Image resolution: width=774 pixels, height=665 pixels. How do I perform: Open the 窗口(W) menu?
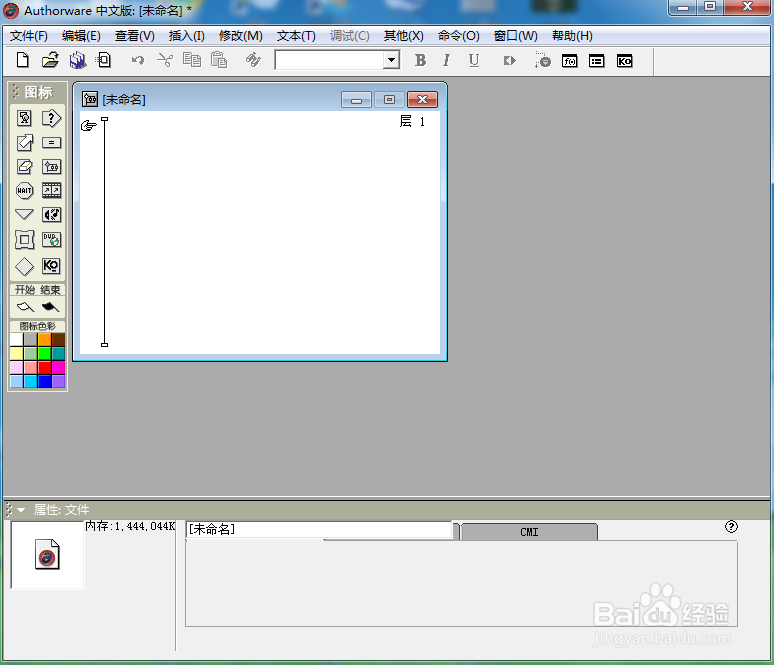point(515,36)
